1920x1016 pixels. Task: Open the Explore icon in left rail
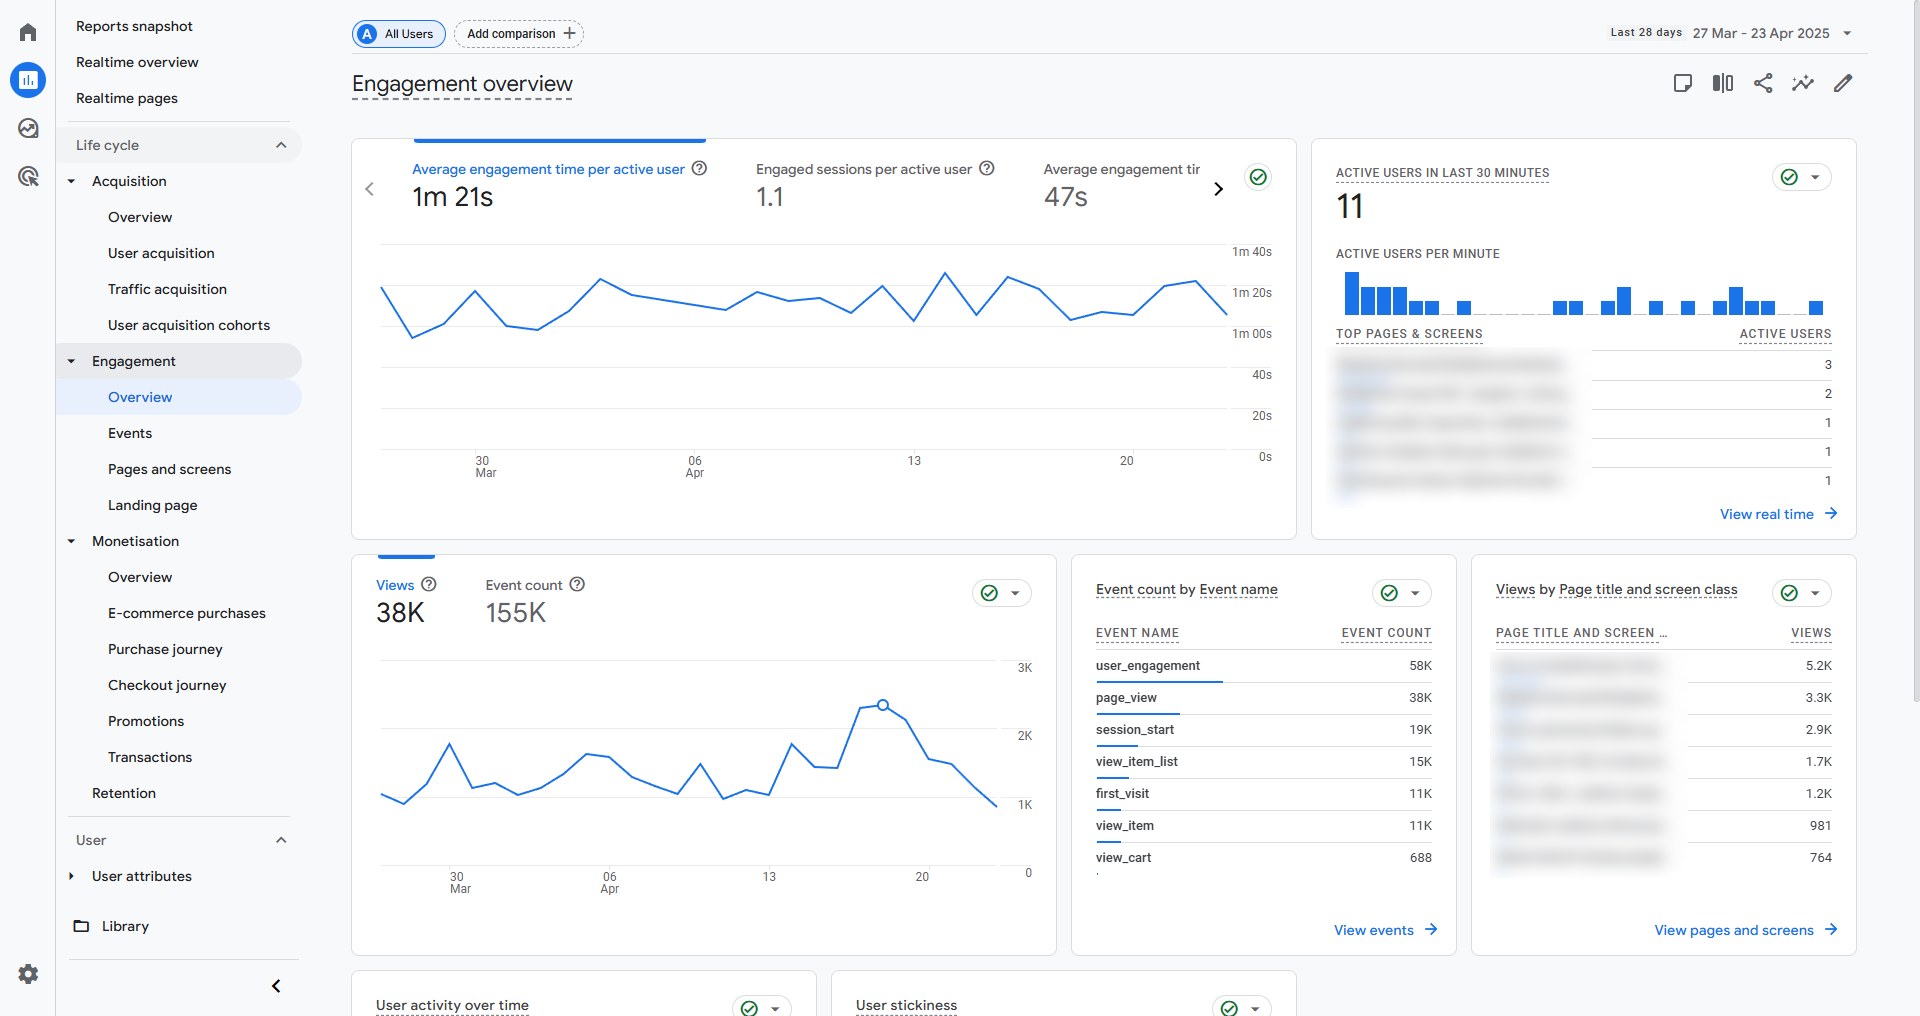point(28,128)
